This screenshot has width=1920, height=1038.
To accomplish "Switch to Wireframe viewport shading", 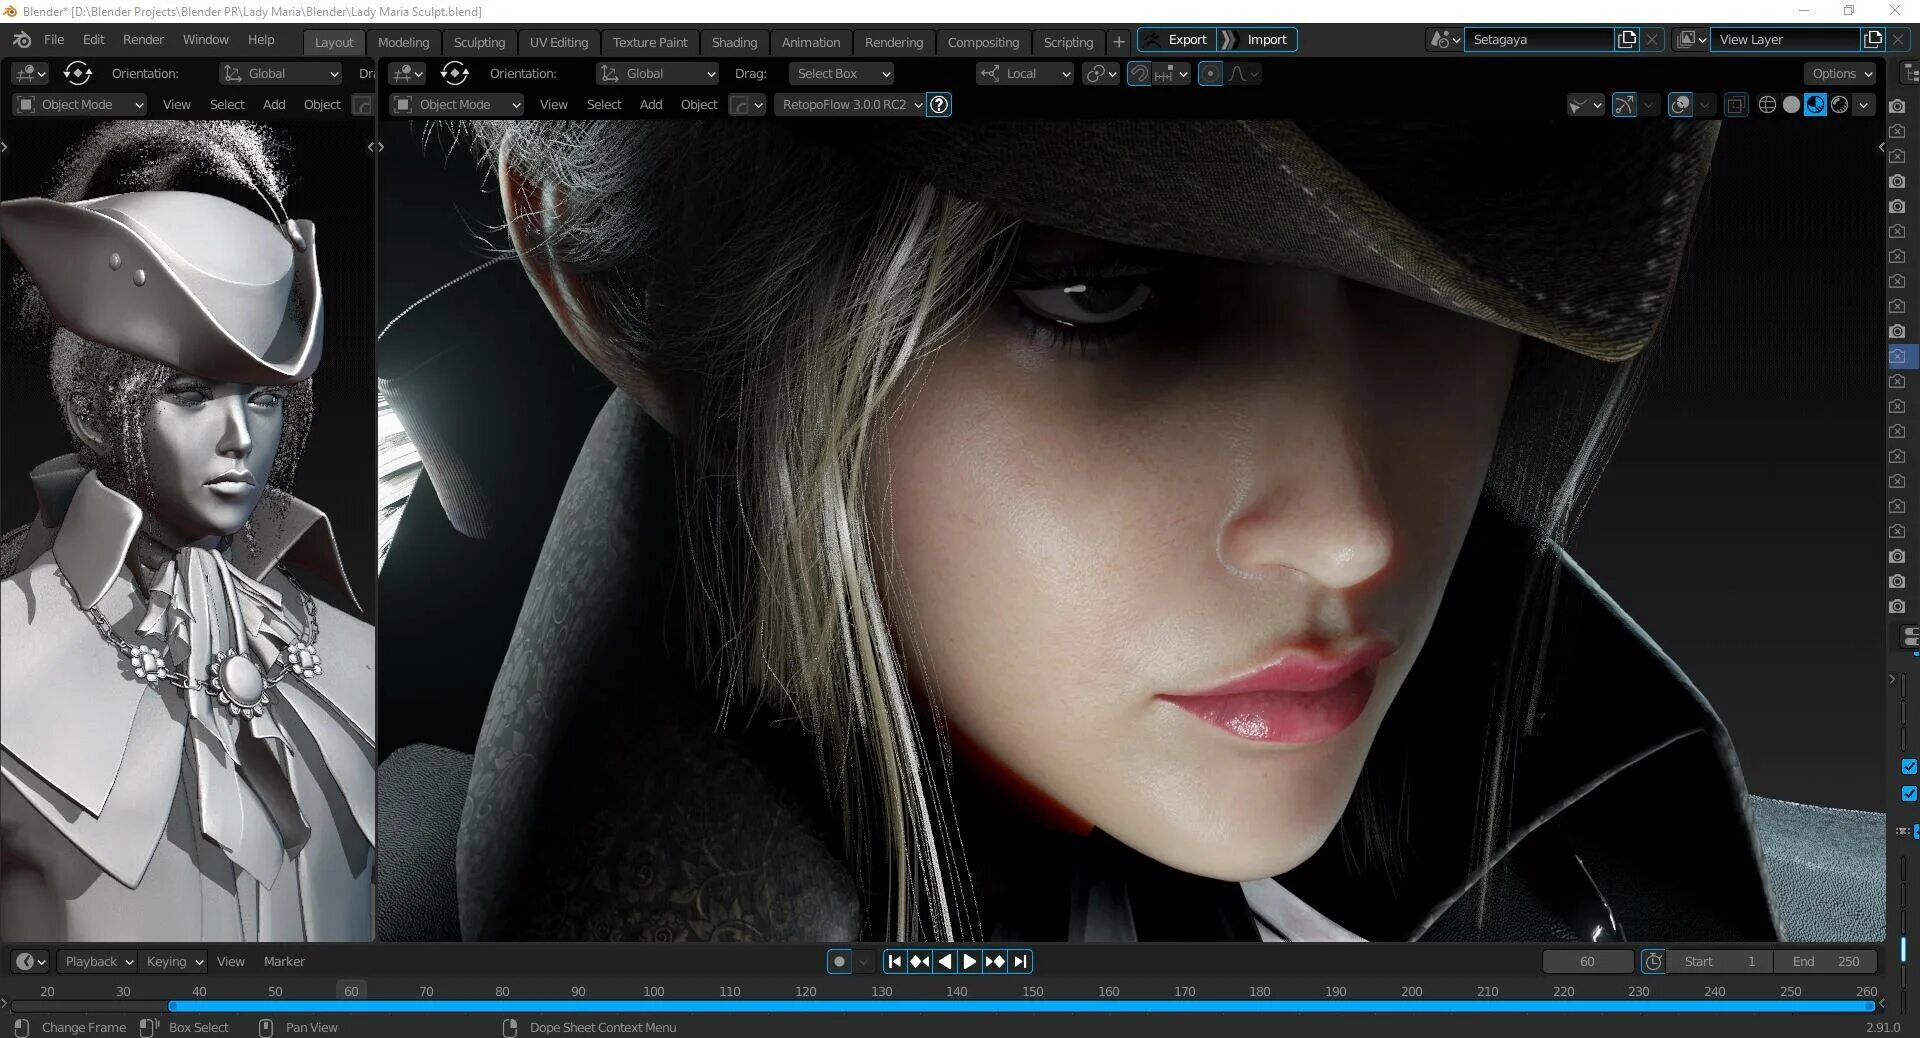I will click(x=1767, y=104).
